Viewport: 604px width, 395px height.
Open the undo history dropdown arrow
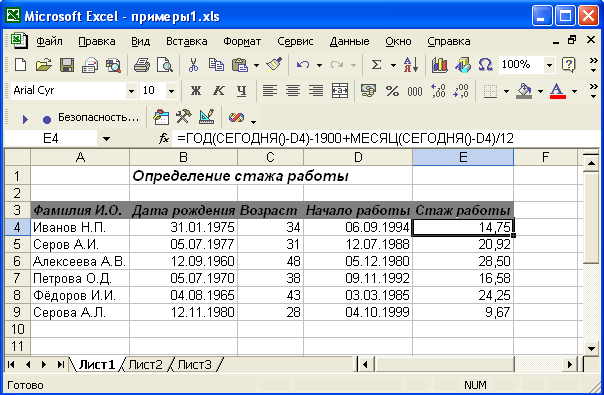point(319,66)
